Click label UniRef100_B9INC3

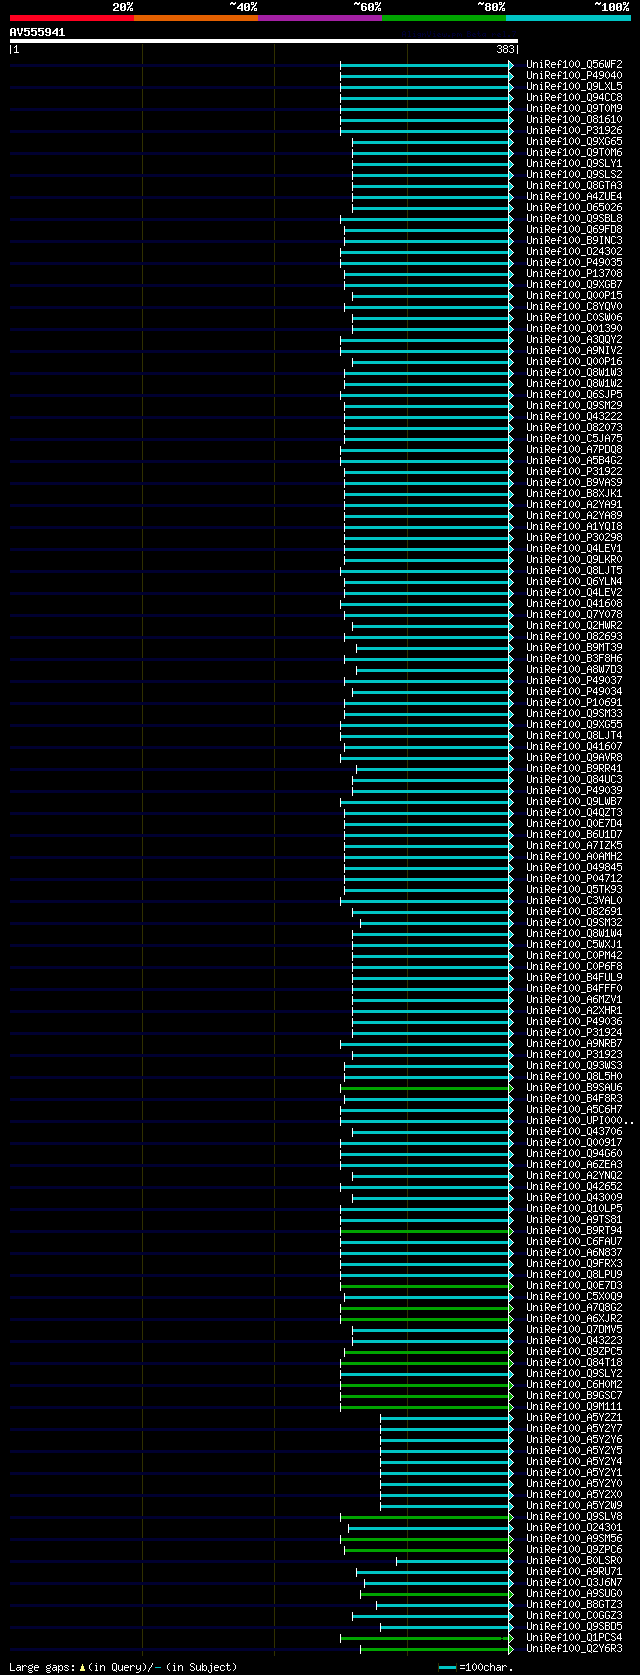[574, 240]
